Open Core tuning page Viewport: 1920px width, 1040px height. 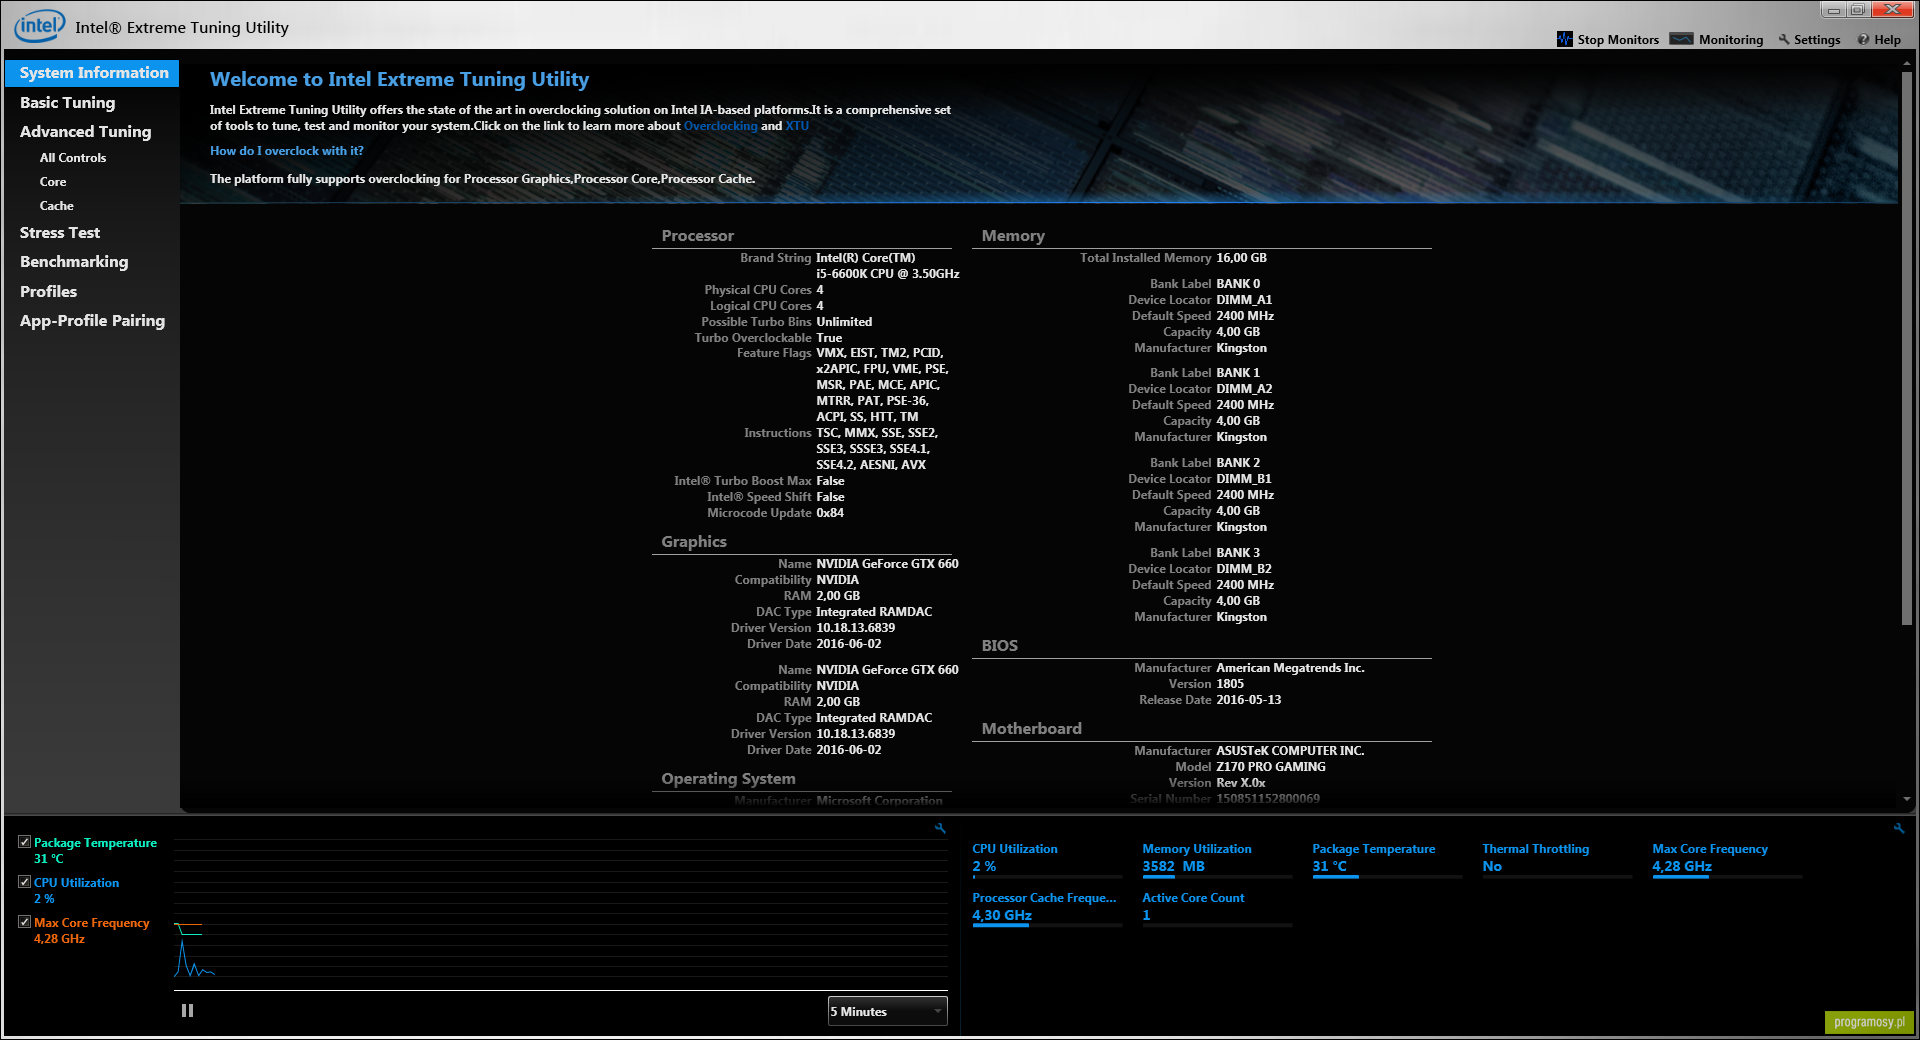click(53, 182)
